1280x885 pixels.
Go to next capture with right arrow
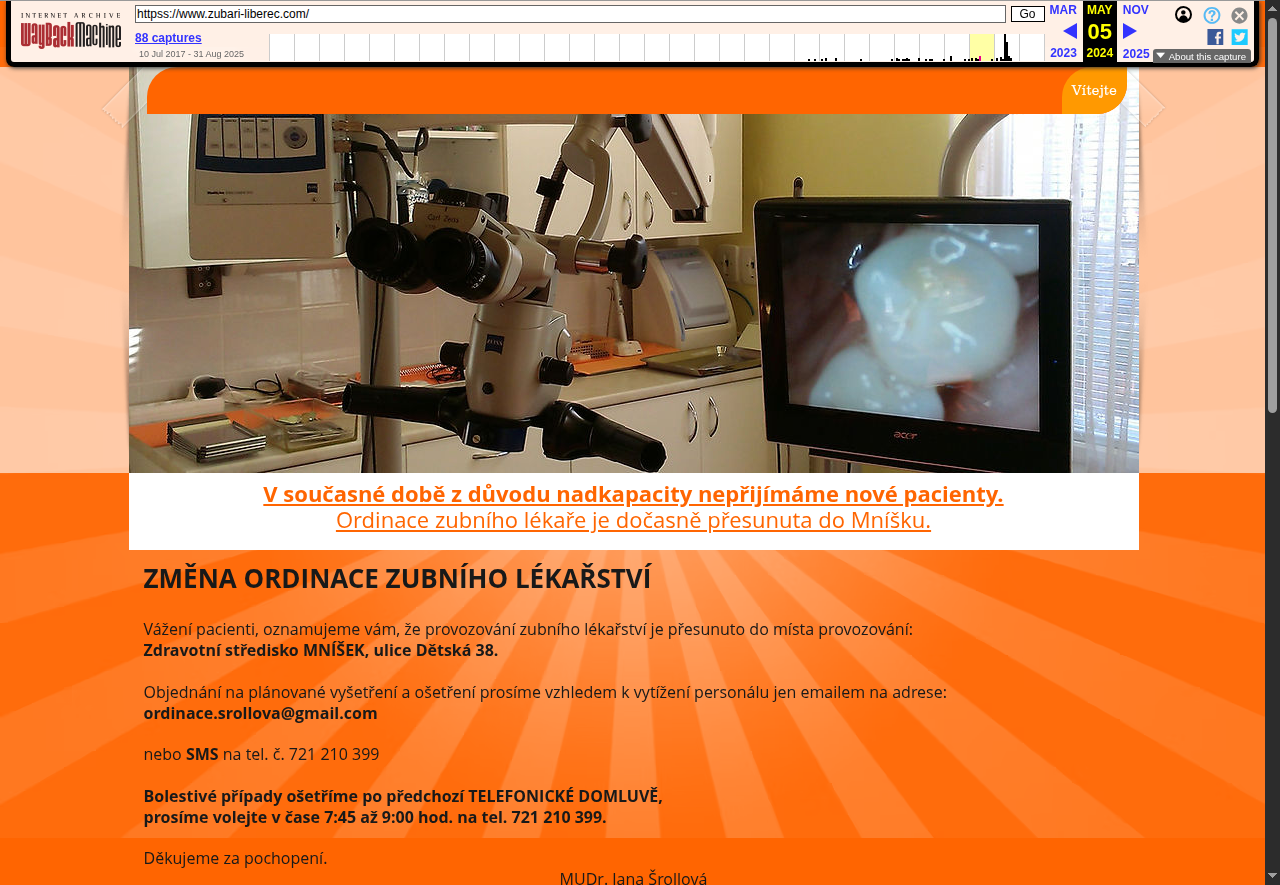click(x=1130, y=31)
